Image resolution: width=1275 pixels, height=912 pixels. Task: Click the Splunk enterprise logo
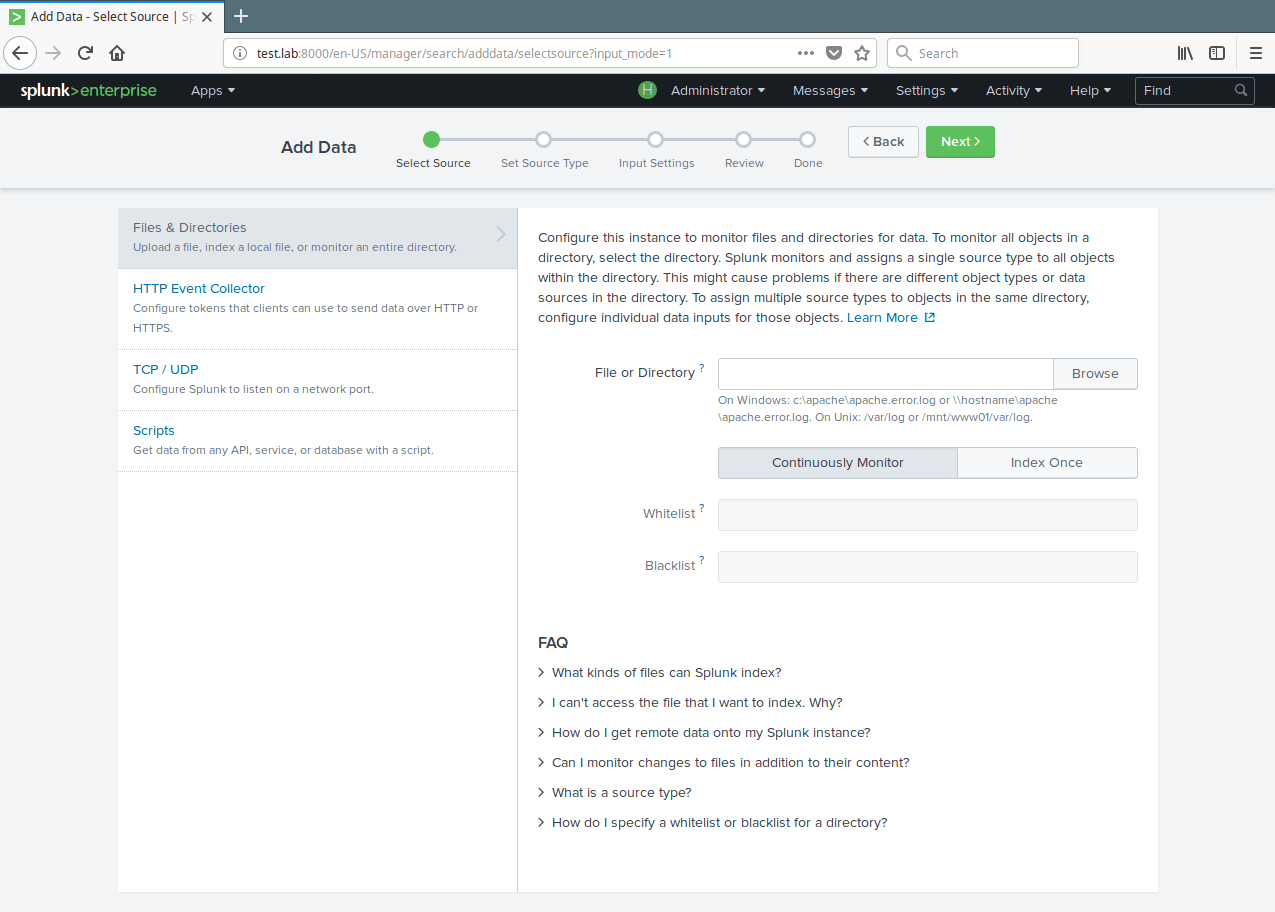(x=88, y=91)
